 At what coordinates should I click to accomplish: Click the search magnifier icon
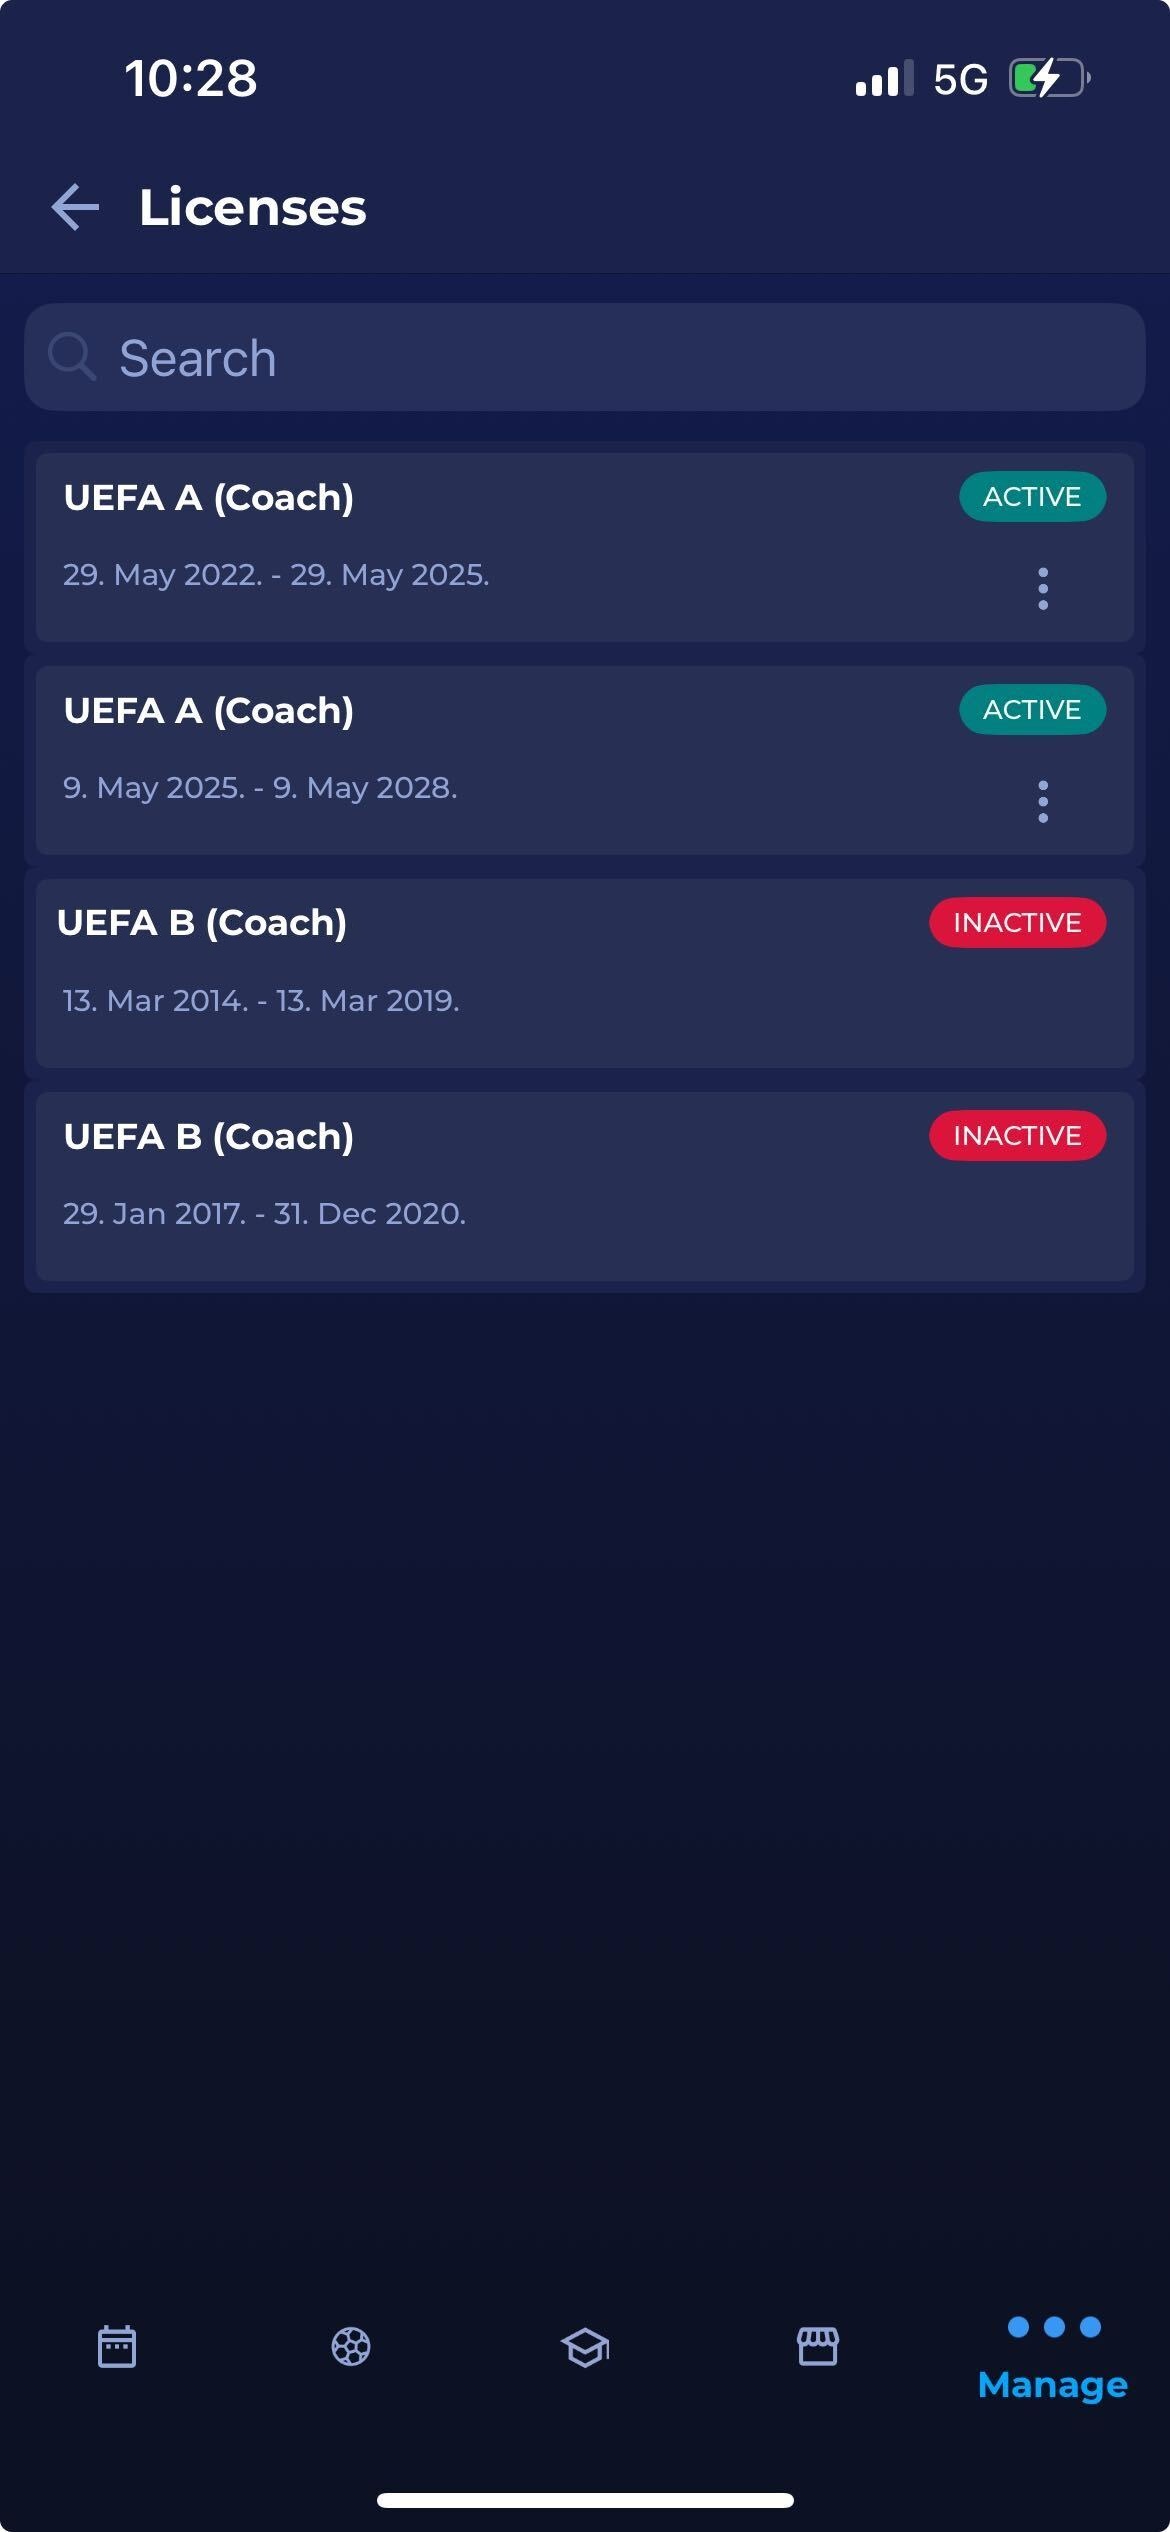pyautogui.click(x=72, y=357)
